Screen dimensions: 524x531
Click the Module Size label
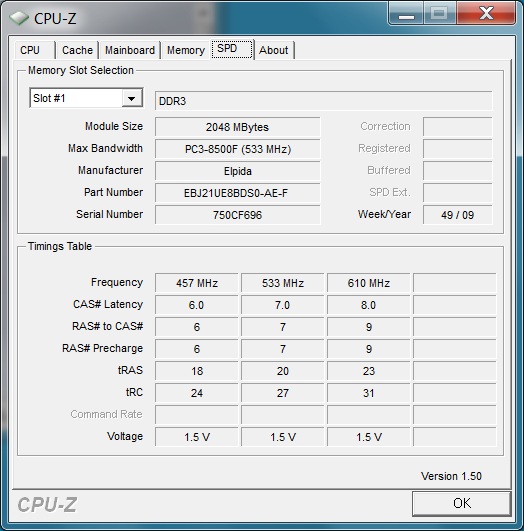114,126
